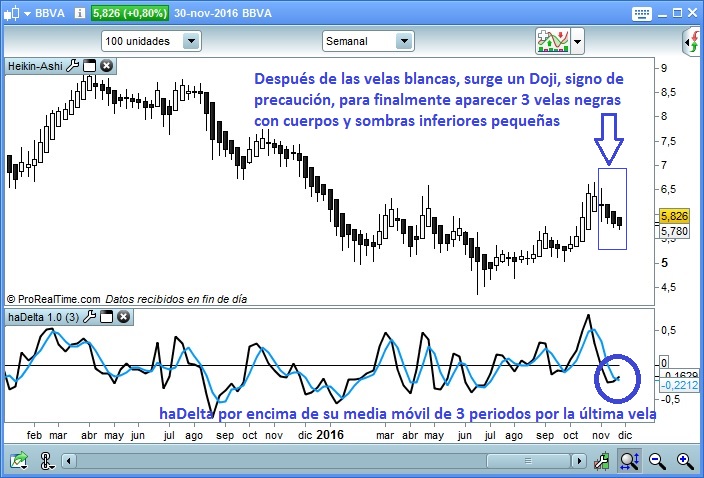704x478 pixels.
Task: Maximize the haDelta panel
Action: tap(106, 316)
